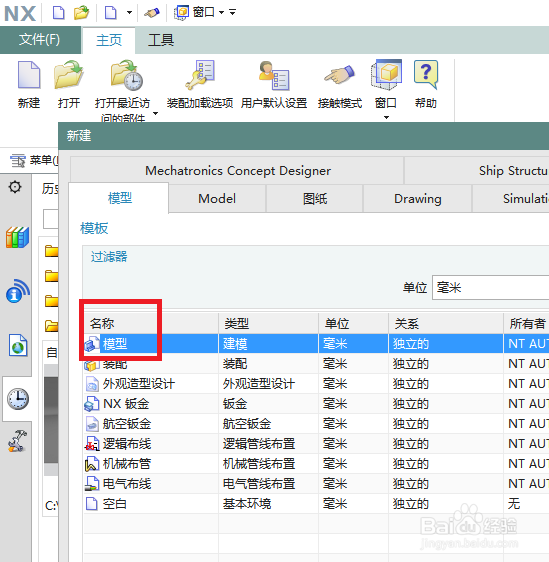Viewport: 549px width, 562px height.
Task: Expand the dropdown arrow after the second new-file icon
Action: tap(129, 13)
